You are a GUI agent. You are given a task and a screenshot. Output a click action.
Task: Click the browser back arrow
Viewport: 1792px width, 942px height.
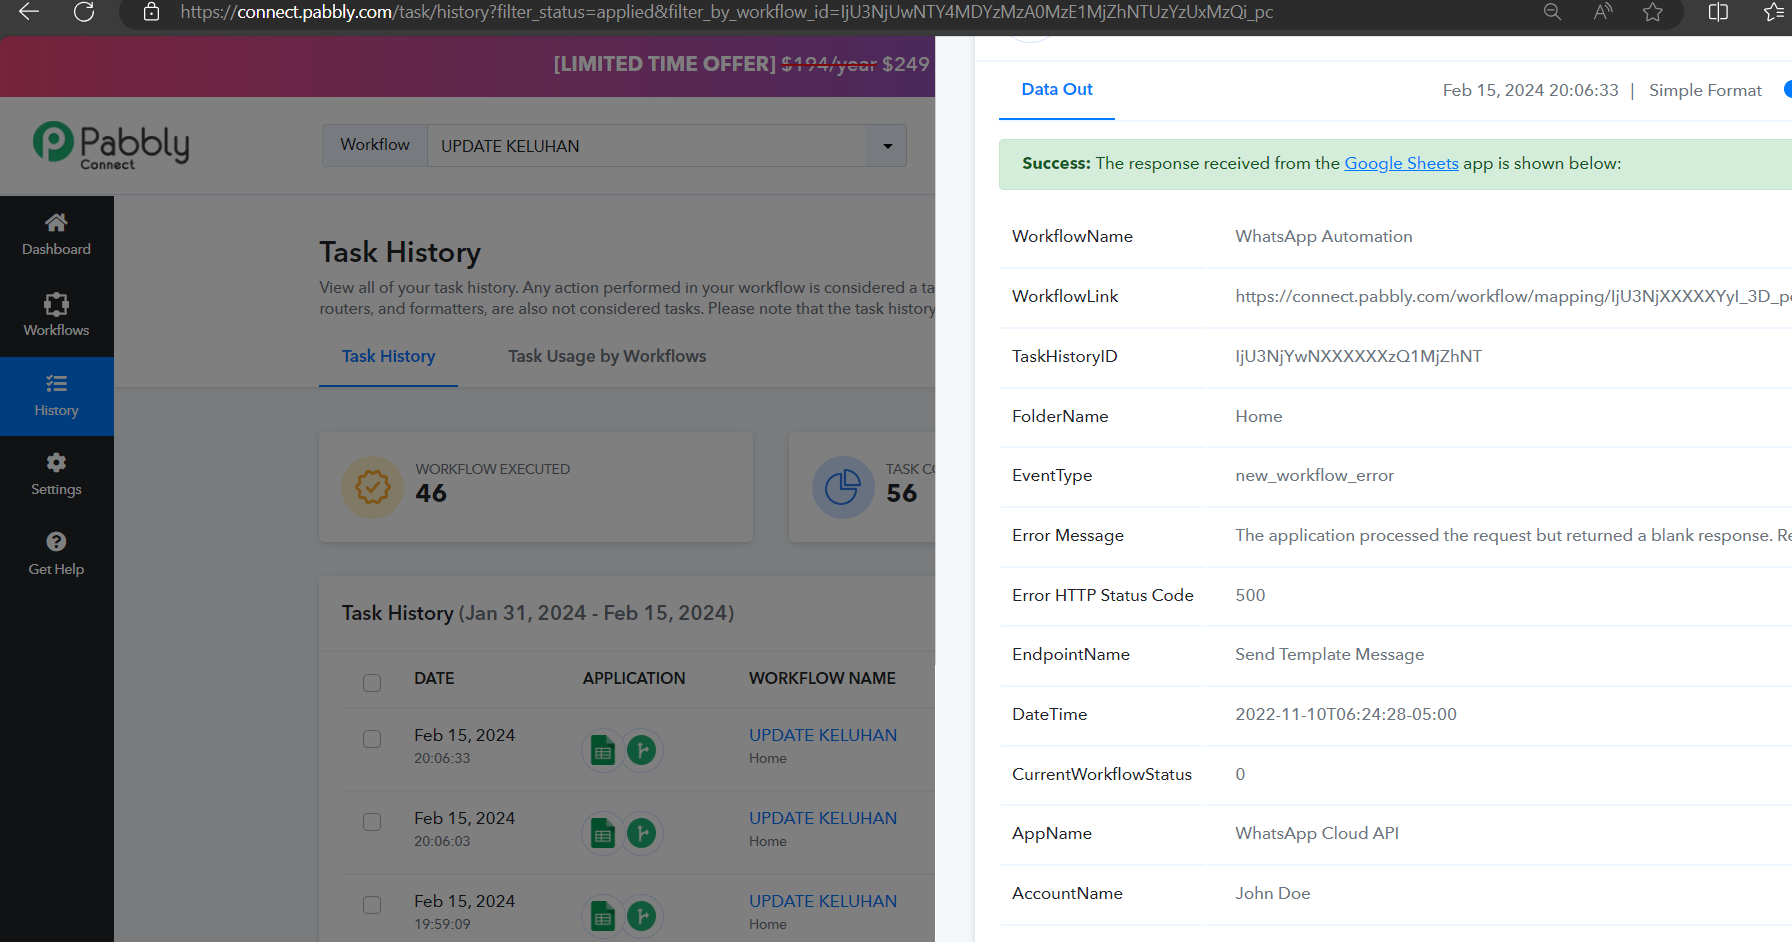pyautogui.click(x=29, y=12)
